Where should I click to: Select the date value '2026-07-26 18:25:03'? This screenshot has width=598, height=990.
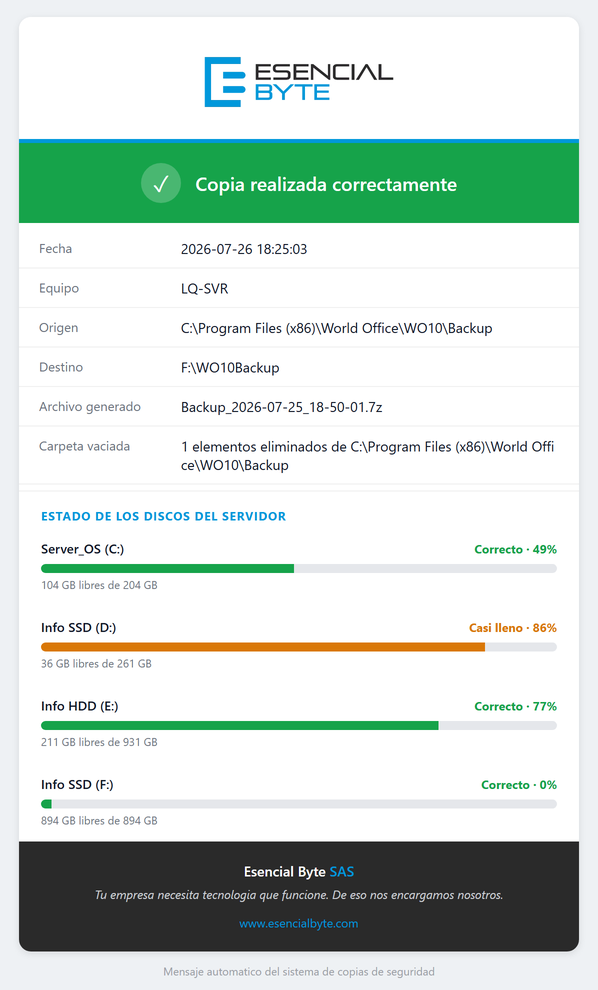(244, 249)
